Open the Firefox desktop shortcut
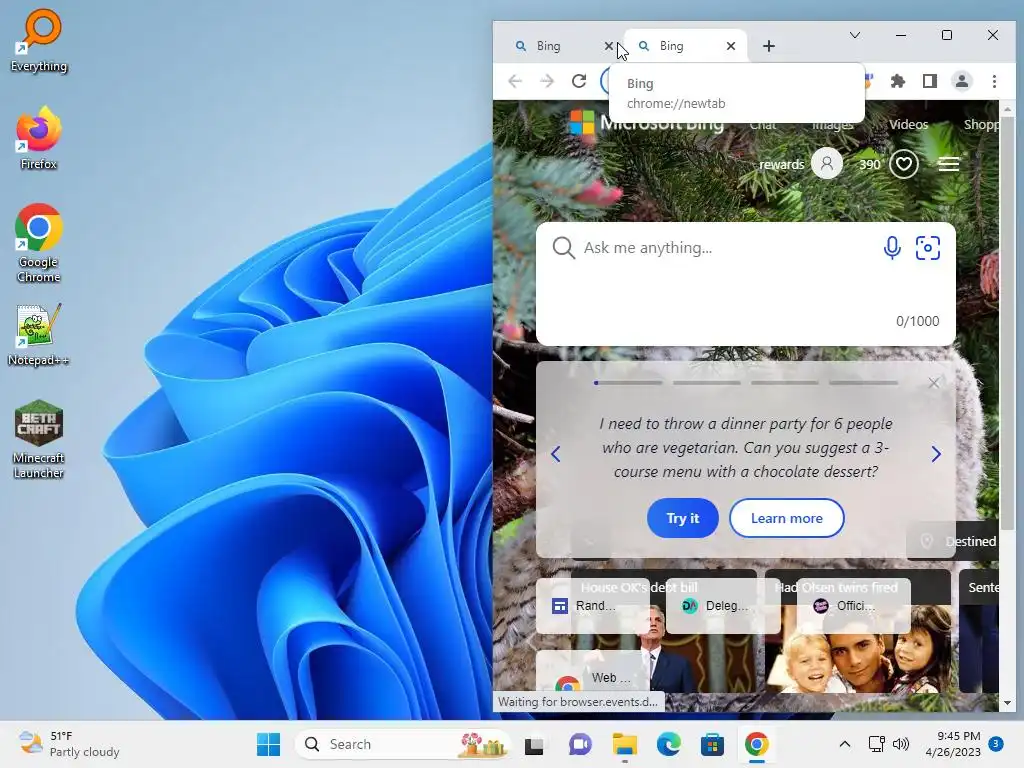This screenshot has width=1024, height=768. coord(39,138)
